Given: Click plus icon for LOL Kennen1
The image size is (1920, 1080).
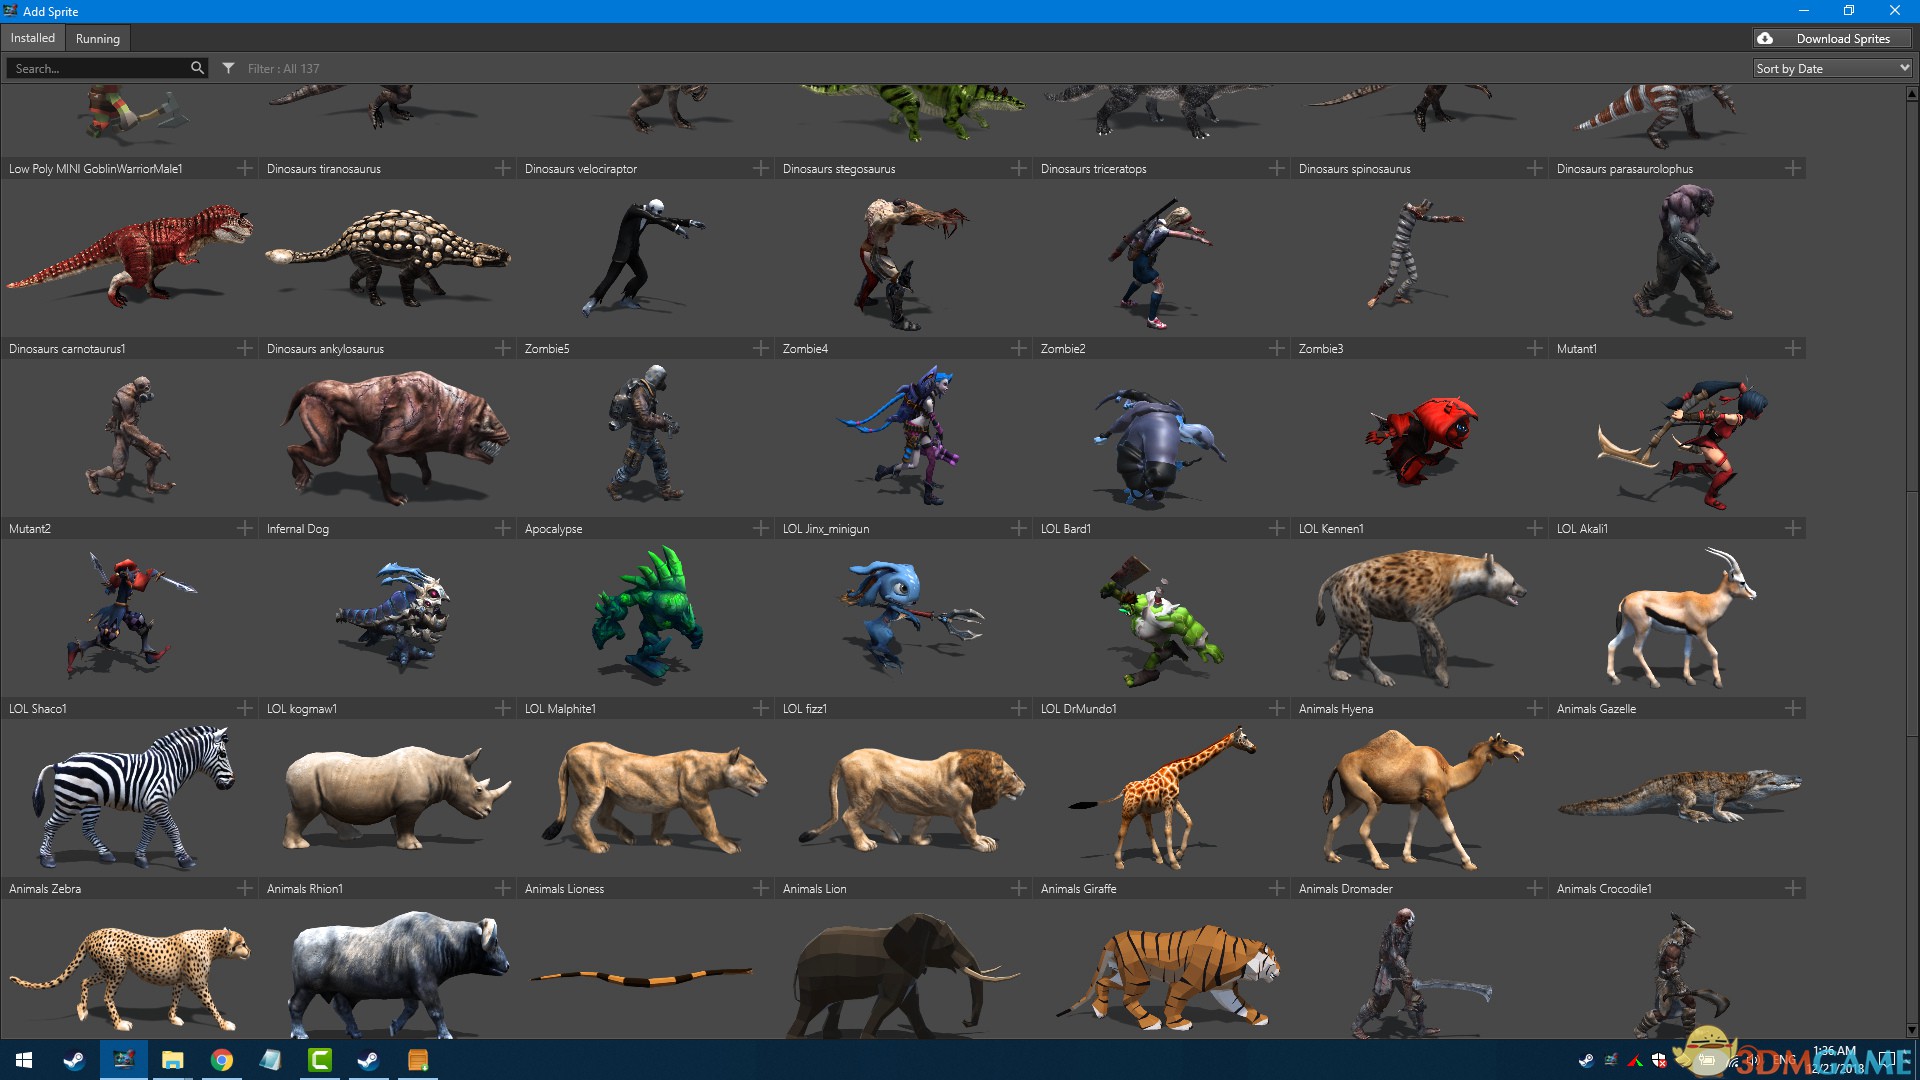Looking at the screenshot, I should [1535, 528].
